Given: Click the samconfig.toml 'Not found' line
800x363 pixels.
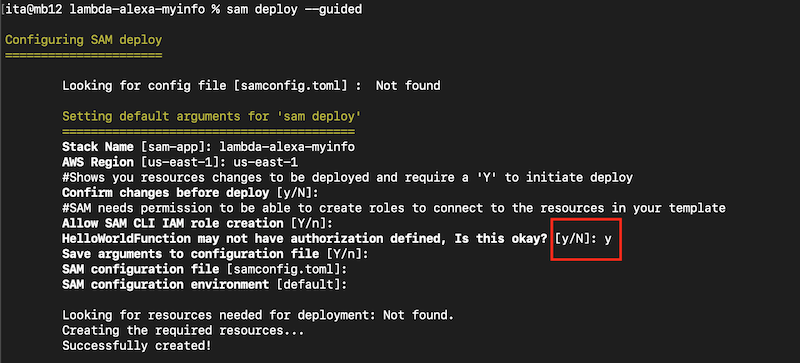Looking at the screenshot, I should [251, 85].
